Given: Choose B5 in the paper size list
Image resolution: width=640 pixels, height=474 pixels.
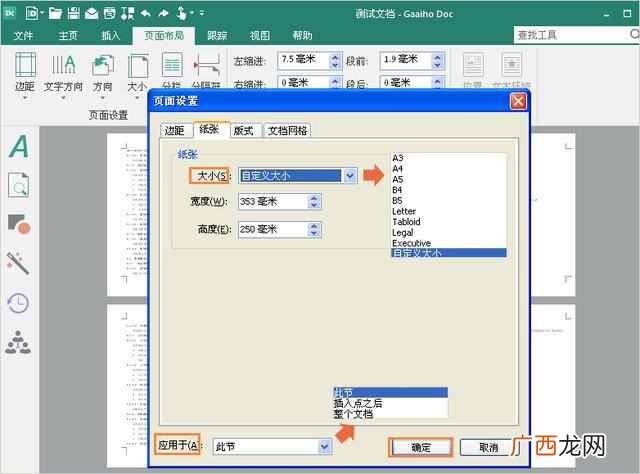Looking at the screenshot, I should tap(449, 200).
